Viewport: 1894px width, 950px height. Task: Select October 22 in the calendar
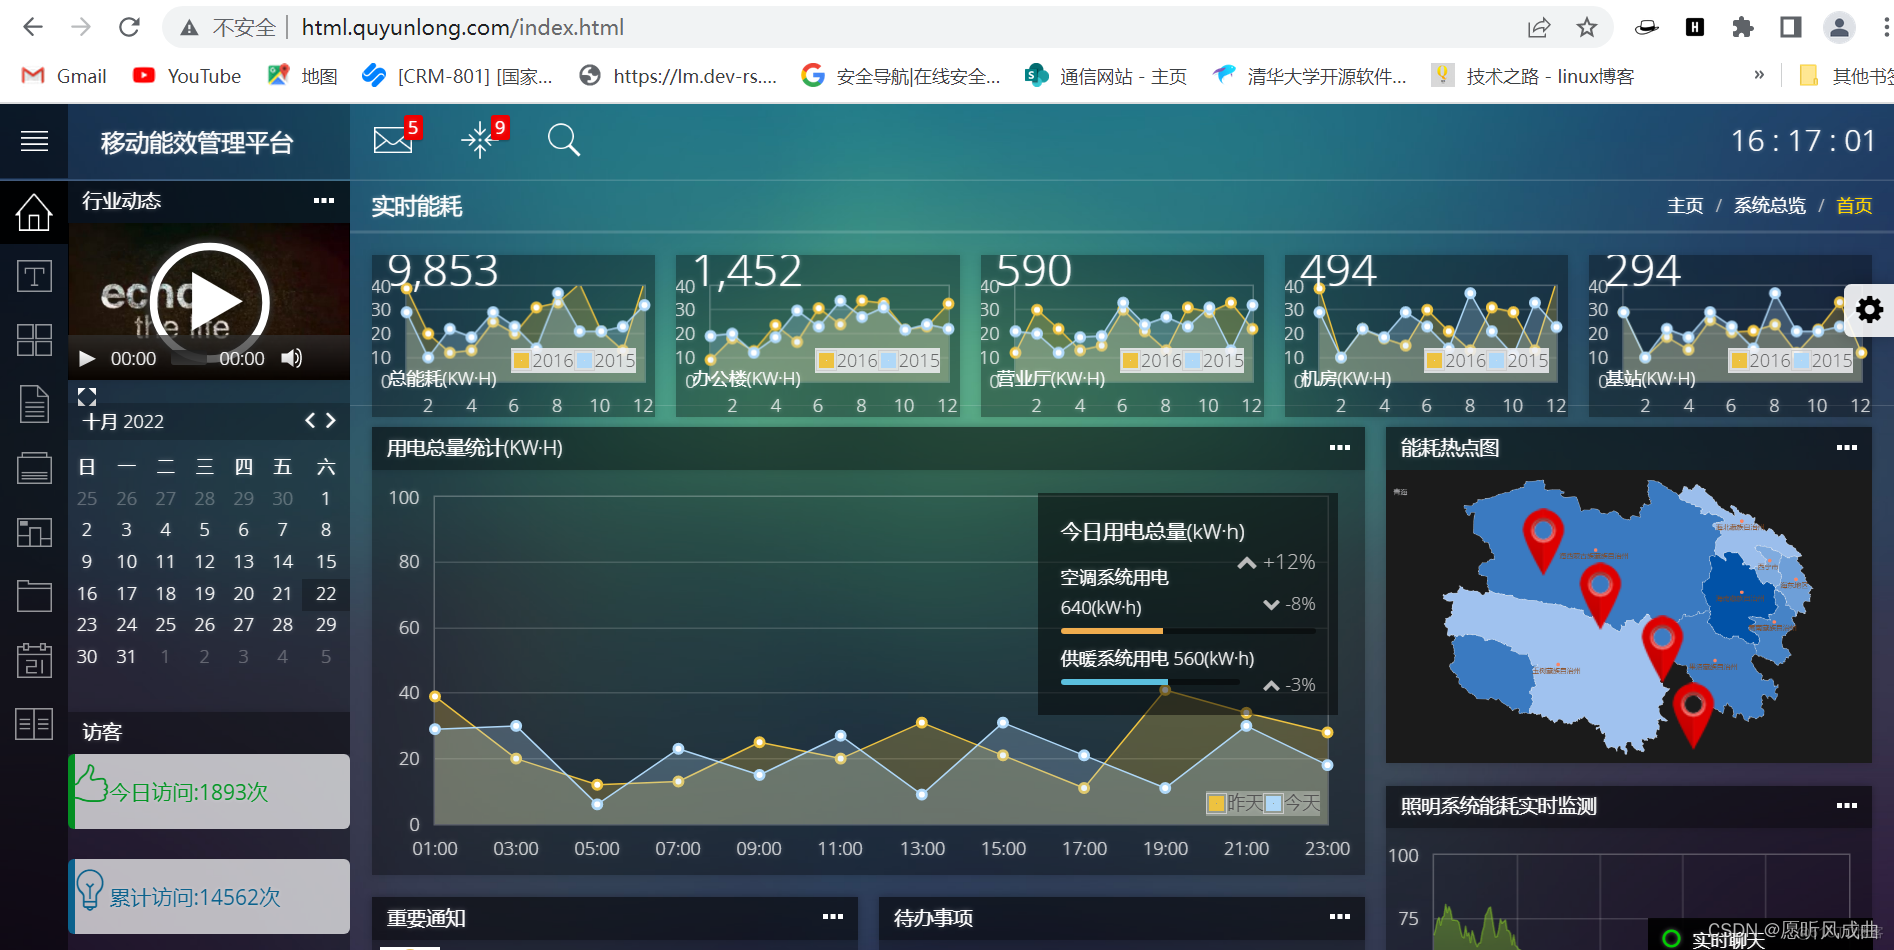point(326,593)
